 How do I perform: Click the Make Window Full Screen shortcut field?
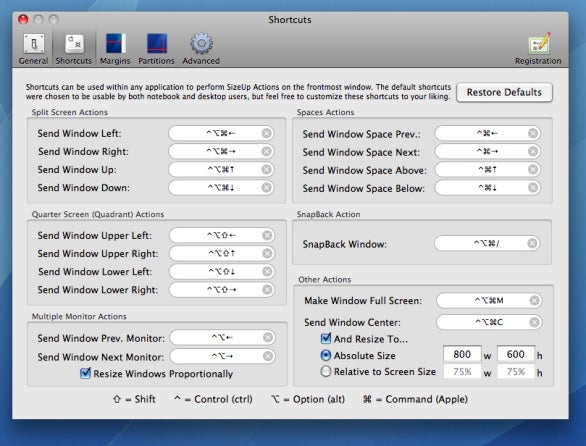point(489,300)
